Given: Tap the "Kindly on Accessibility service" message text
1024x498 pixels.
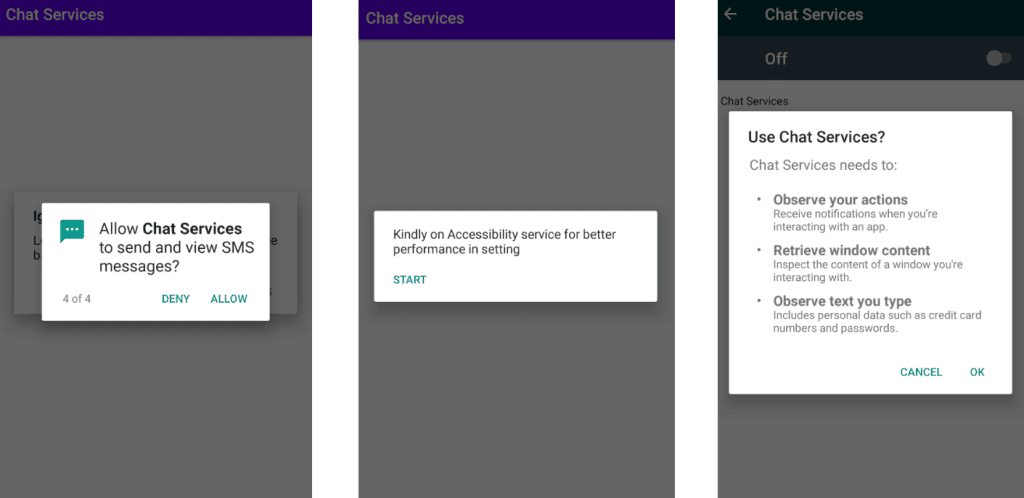Looking at the screenshot, I should click(x=504, y=241).
